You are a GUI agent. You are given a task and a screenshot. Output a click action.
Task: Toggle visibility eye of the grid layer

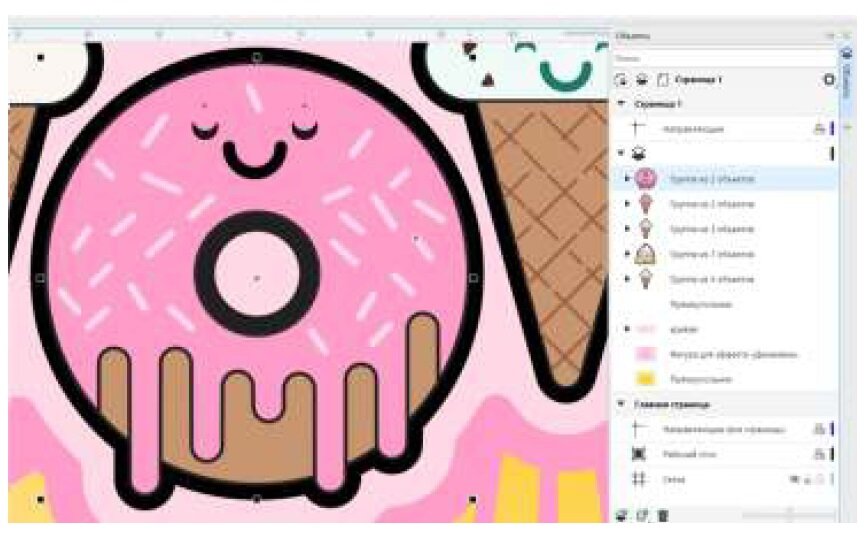click(794, 479)
